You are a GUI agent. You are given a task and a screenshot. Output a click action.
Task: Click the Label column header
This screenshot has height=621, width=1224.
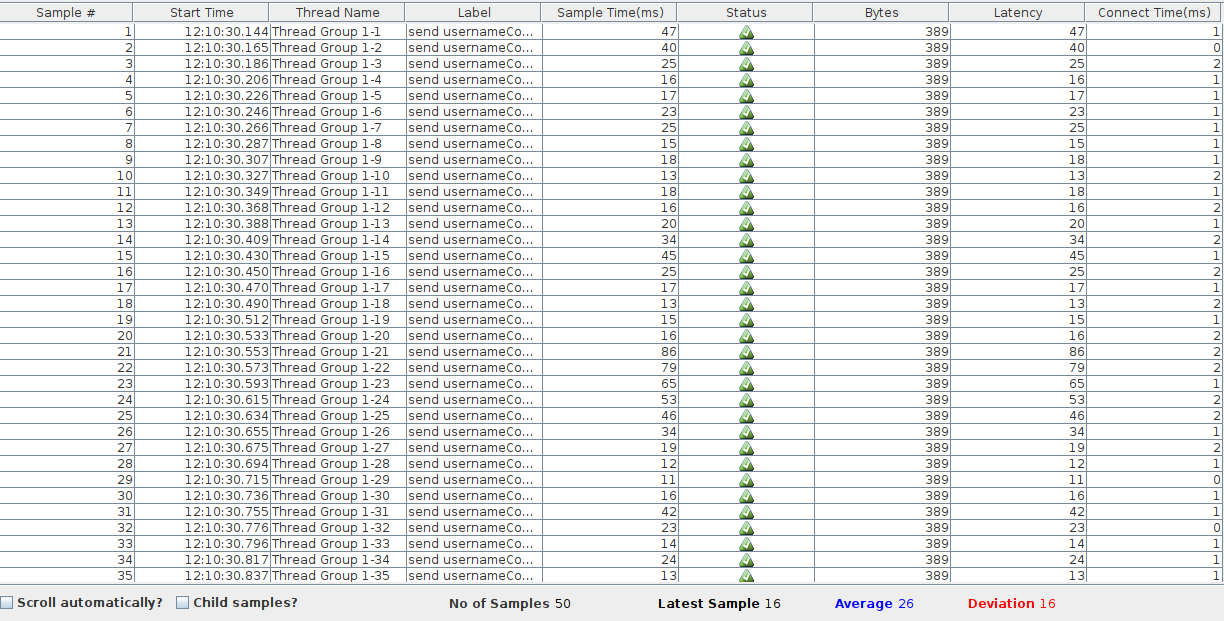coord(473,13)
